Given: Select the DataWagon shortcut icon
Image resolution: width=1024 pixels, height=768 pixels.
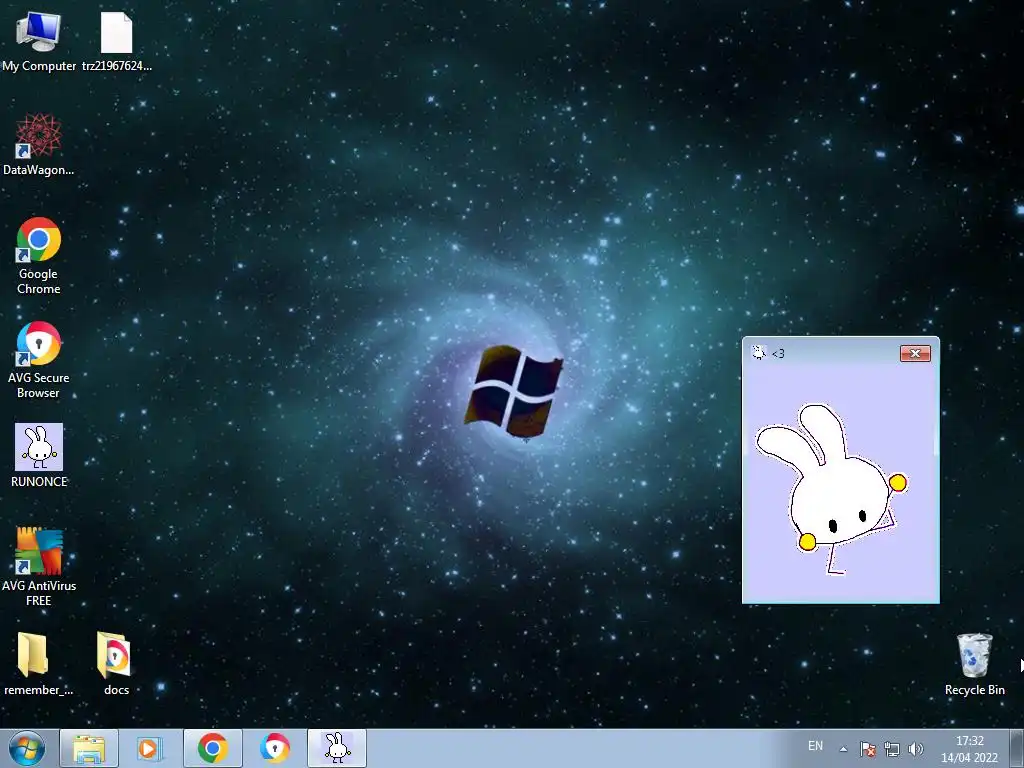Looking at the screenshot, I should coord(39,145).
